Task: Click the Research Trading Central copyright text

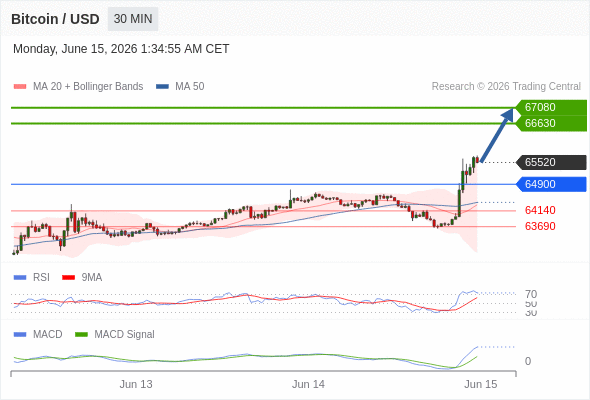Action: point(506,87)
